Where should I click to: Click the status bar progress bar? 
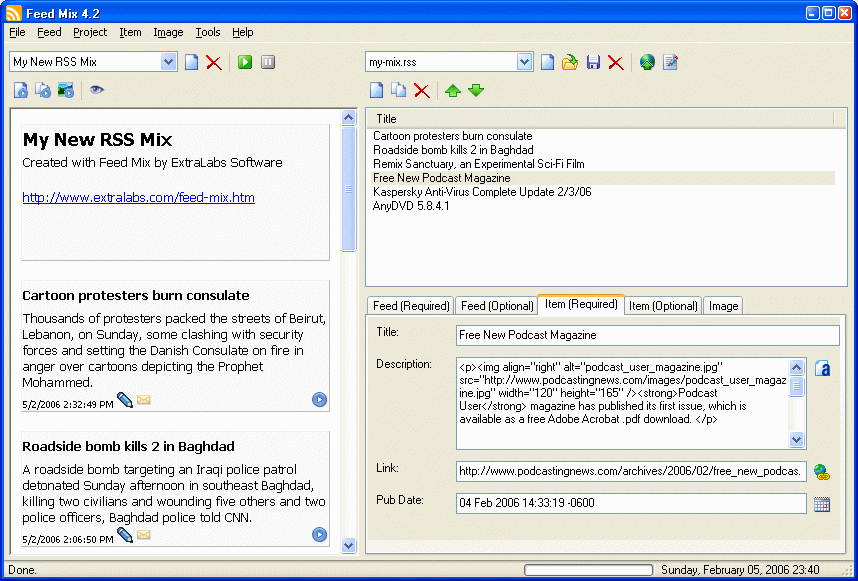pyautogui.click(x=588, y=570)
